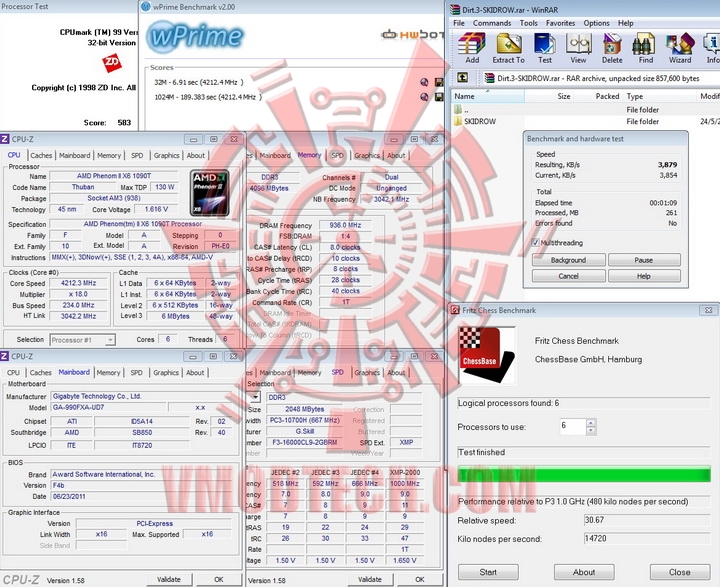Open the Wizard icon in WinRAR toolbar
720x587 pixels.
pos(680,48)
